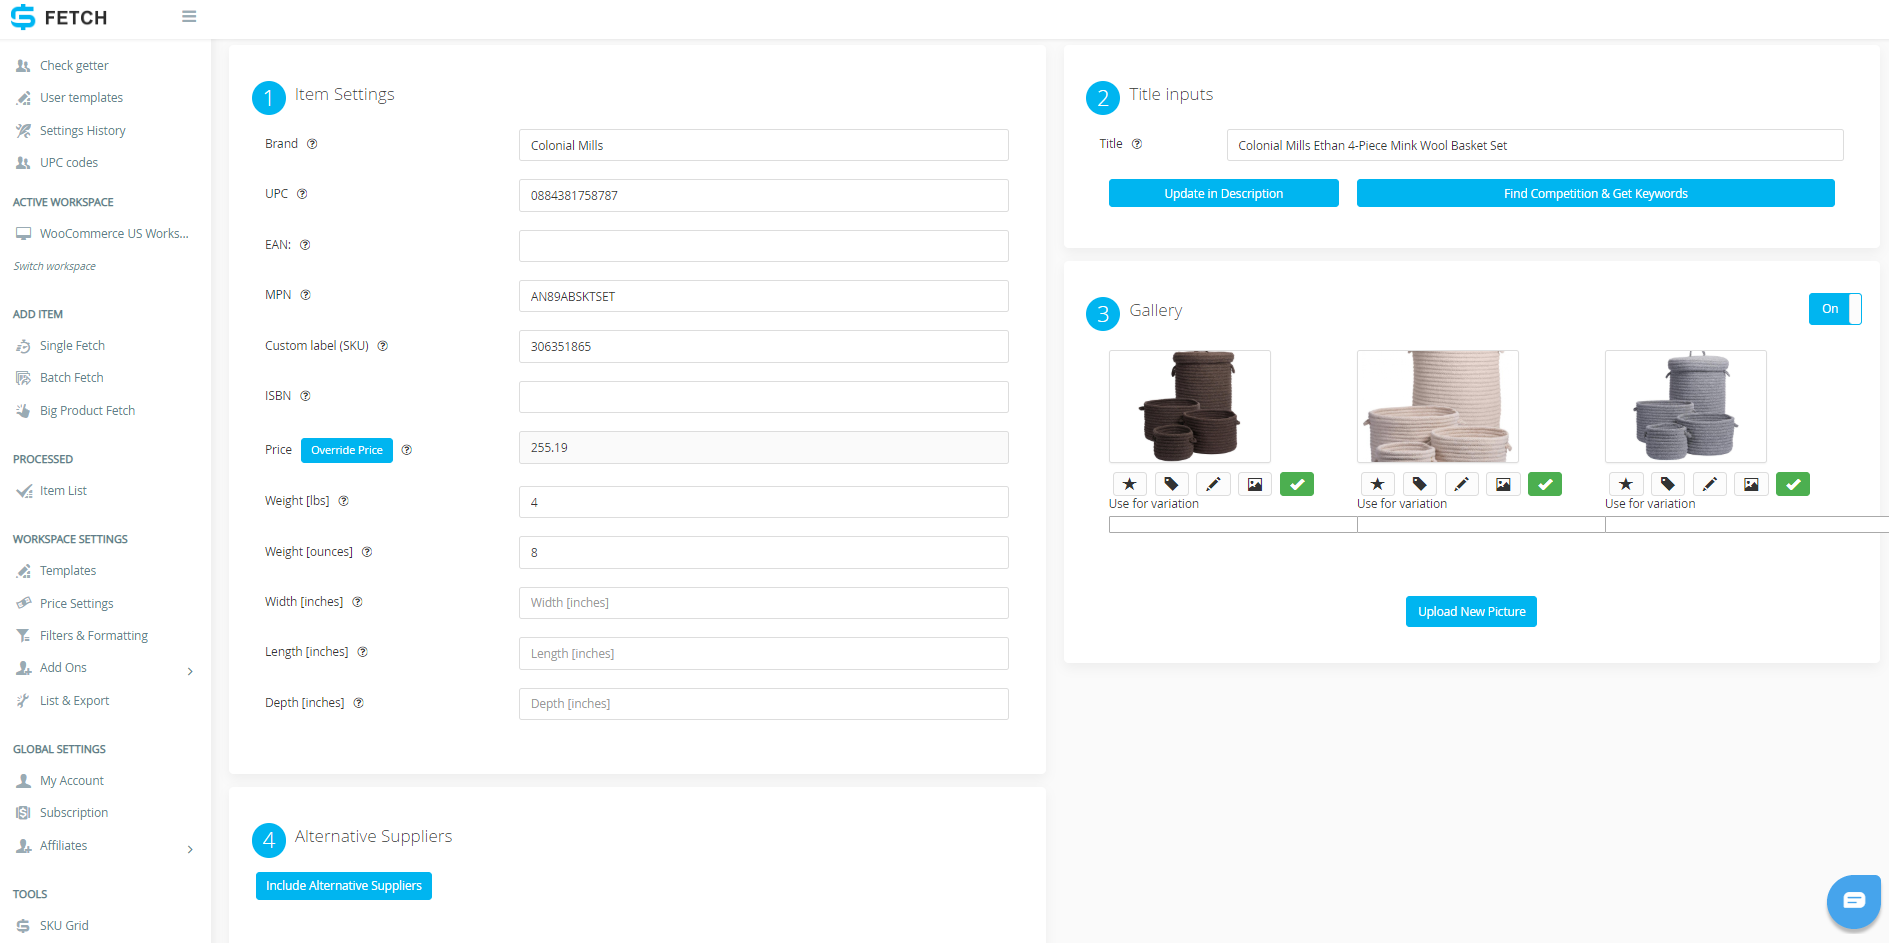Click help icon next to UPC
Screen dimensions: 1889x943
click(302, 194)
